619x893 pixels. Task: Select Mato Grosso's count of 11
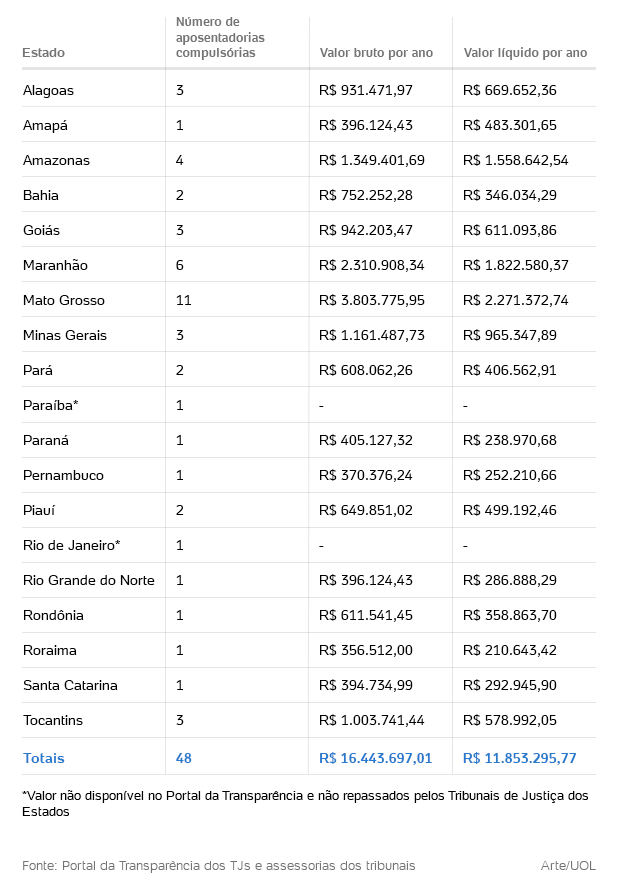point(184,300)
